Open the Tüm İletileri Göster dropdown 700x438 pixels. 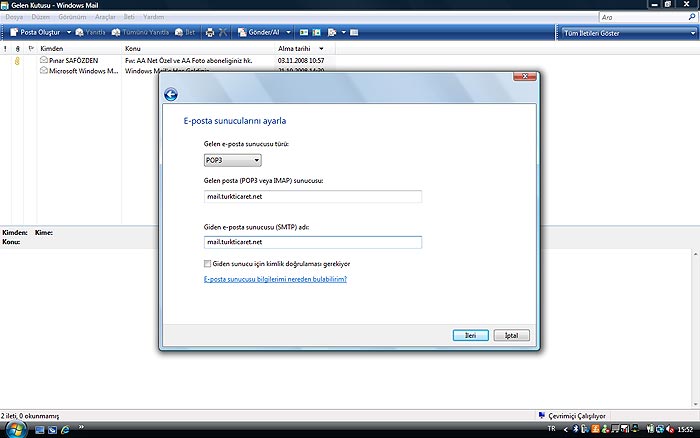coord(629,33)
